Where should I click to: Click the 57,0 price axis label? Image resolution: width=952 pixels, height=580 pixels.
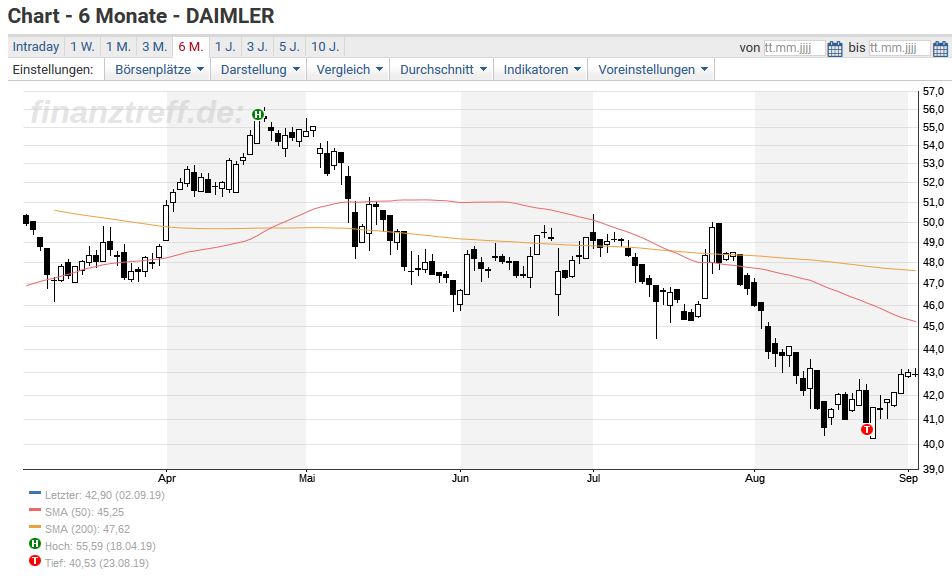click(934, 91)
